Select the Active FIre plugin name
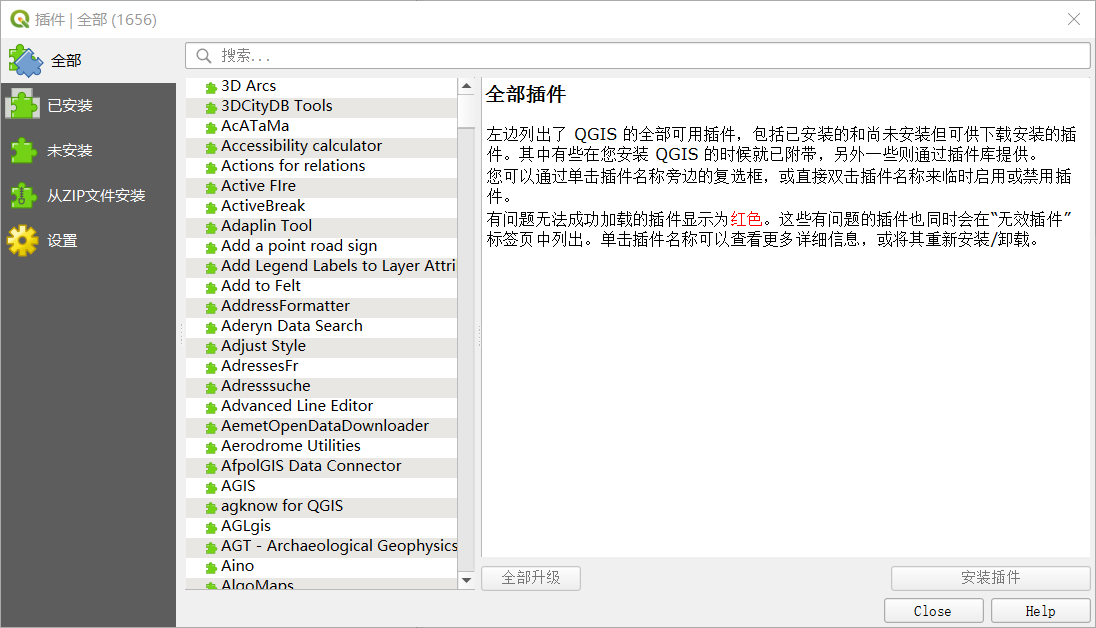The height and width of the screenshot is (628, 1096). 259,186
